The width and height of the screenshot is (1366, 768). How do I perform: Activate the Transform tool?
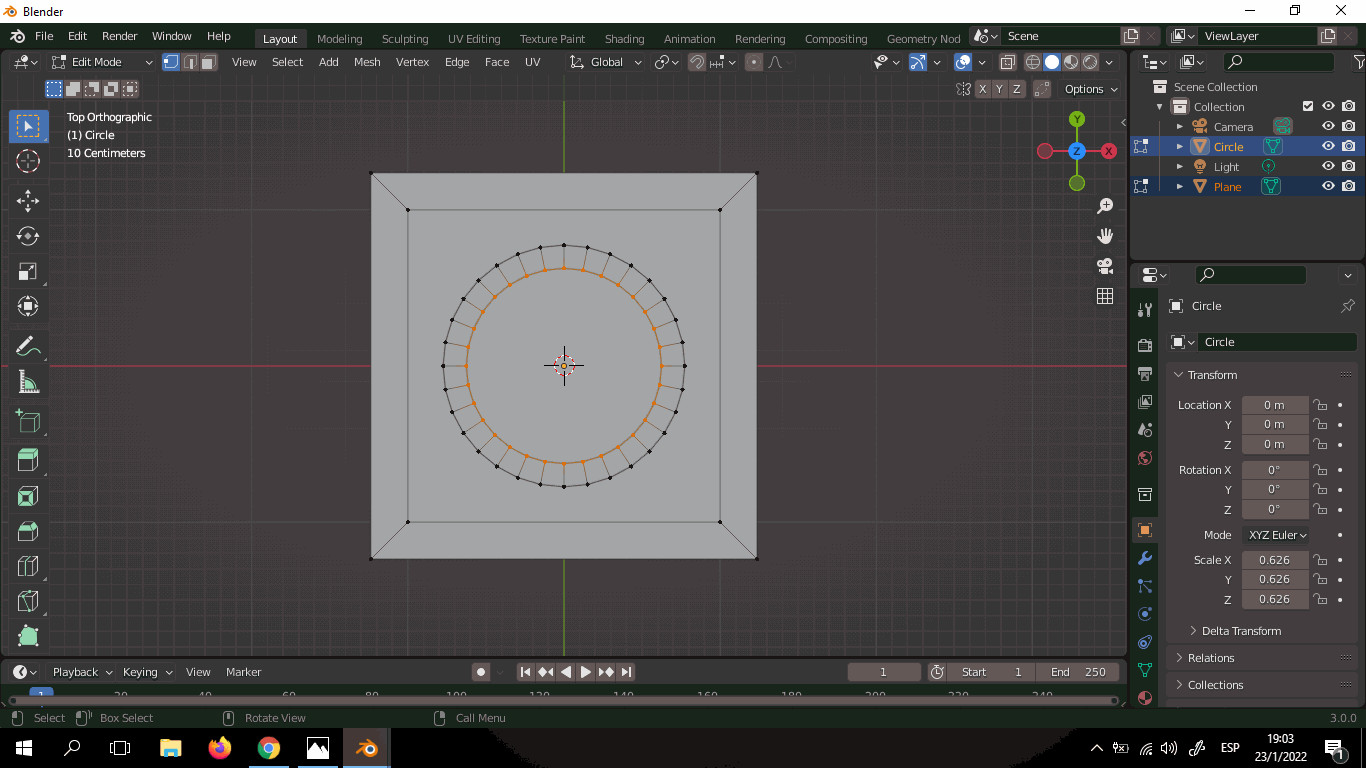[x=28, y=306]
